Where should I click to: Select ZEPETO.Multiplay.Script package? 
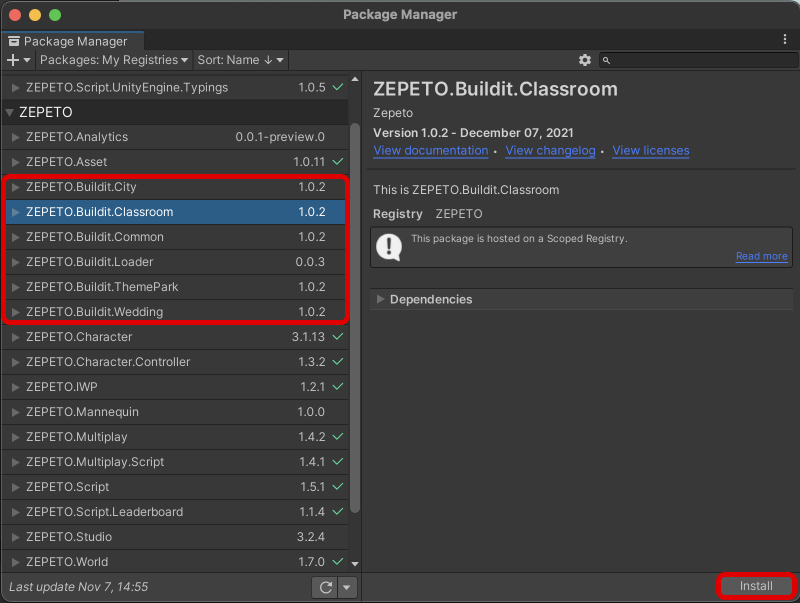tap(175, 462)
